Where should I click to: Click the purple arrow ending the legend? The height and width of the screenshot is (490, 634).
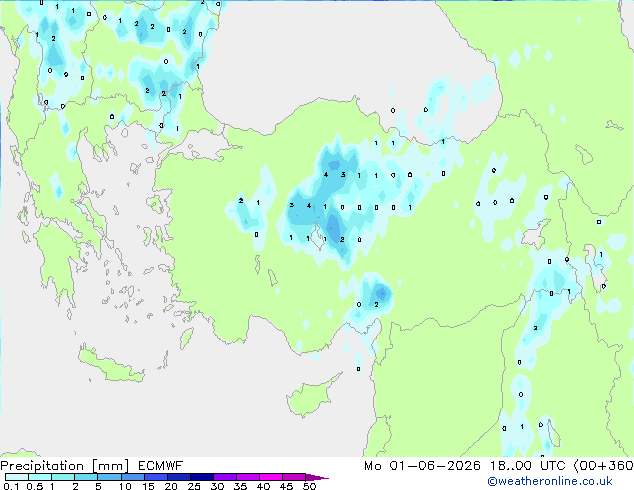point(317,477)
